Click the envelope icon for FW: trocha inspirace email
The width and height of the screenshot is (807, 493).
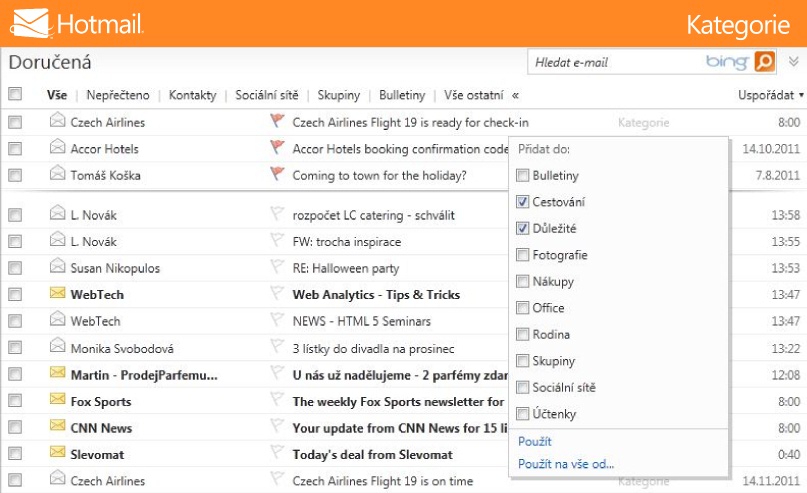click(x=58, y=239)
